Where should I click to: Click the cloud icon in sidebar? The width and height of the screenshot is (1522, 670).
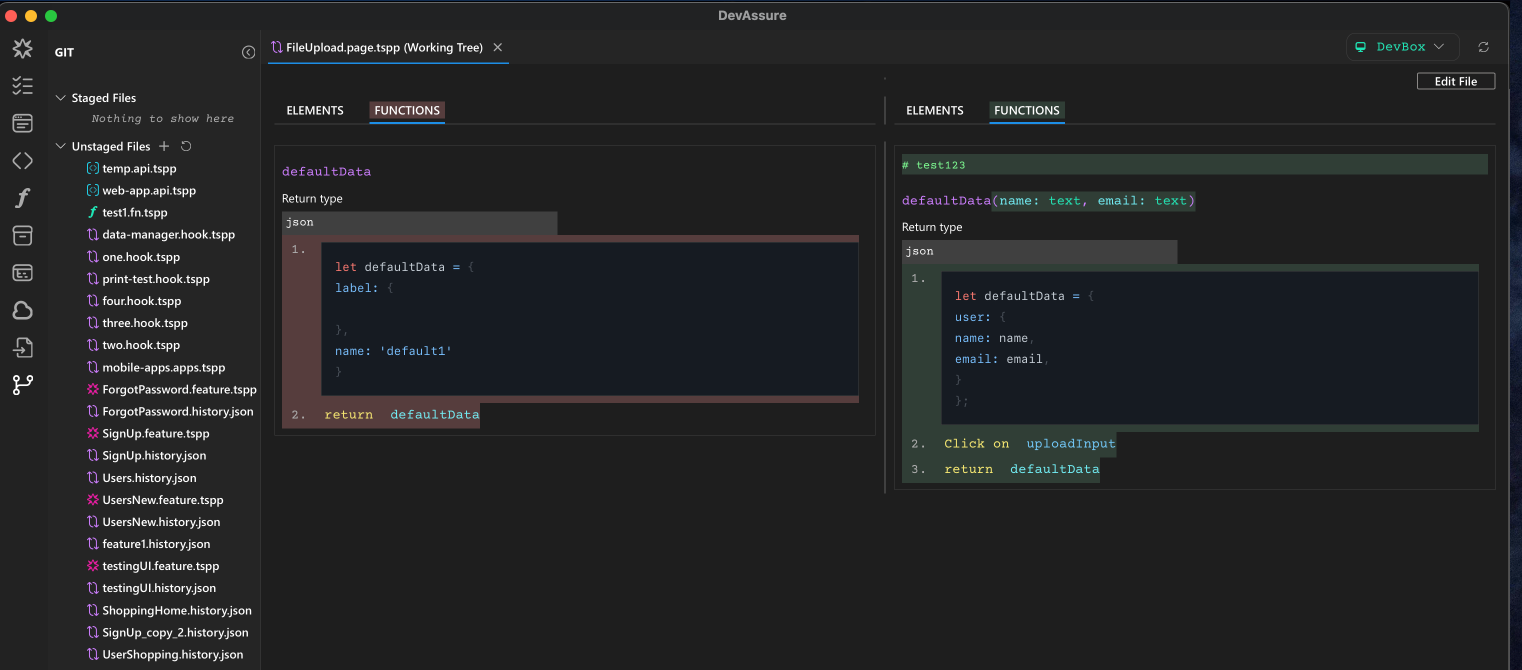click(x=22, y=310)
